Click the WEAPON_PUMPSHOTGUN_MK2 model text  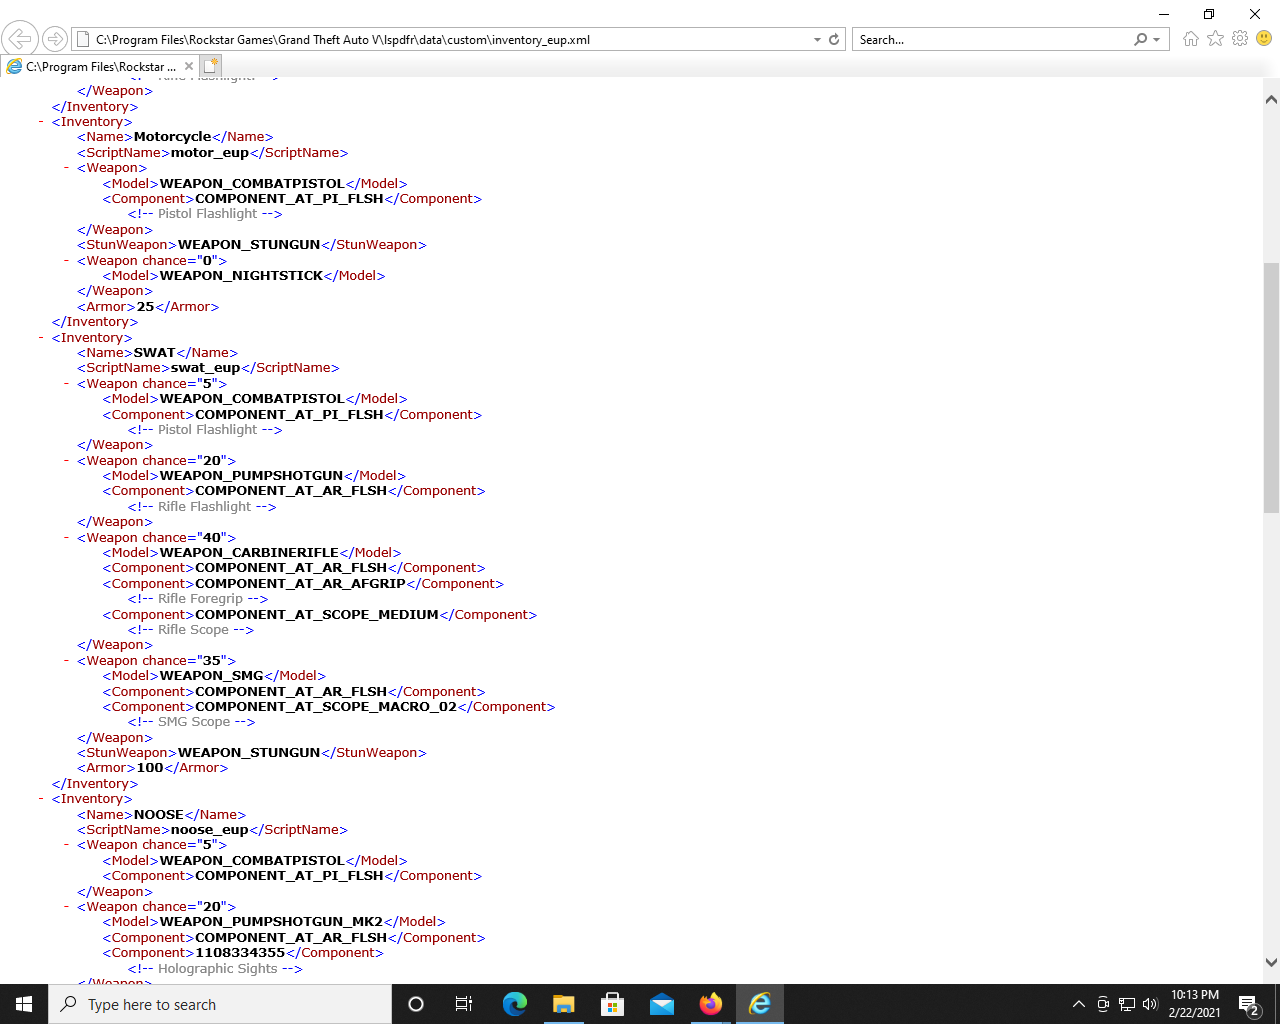tap(272, 922)
